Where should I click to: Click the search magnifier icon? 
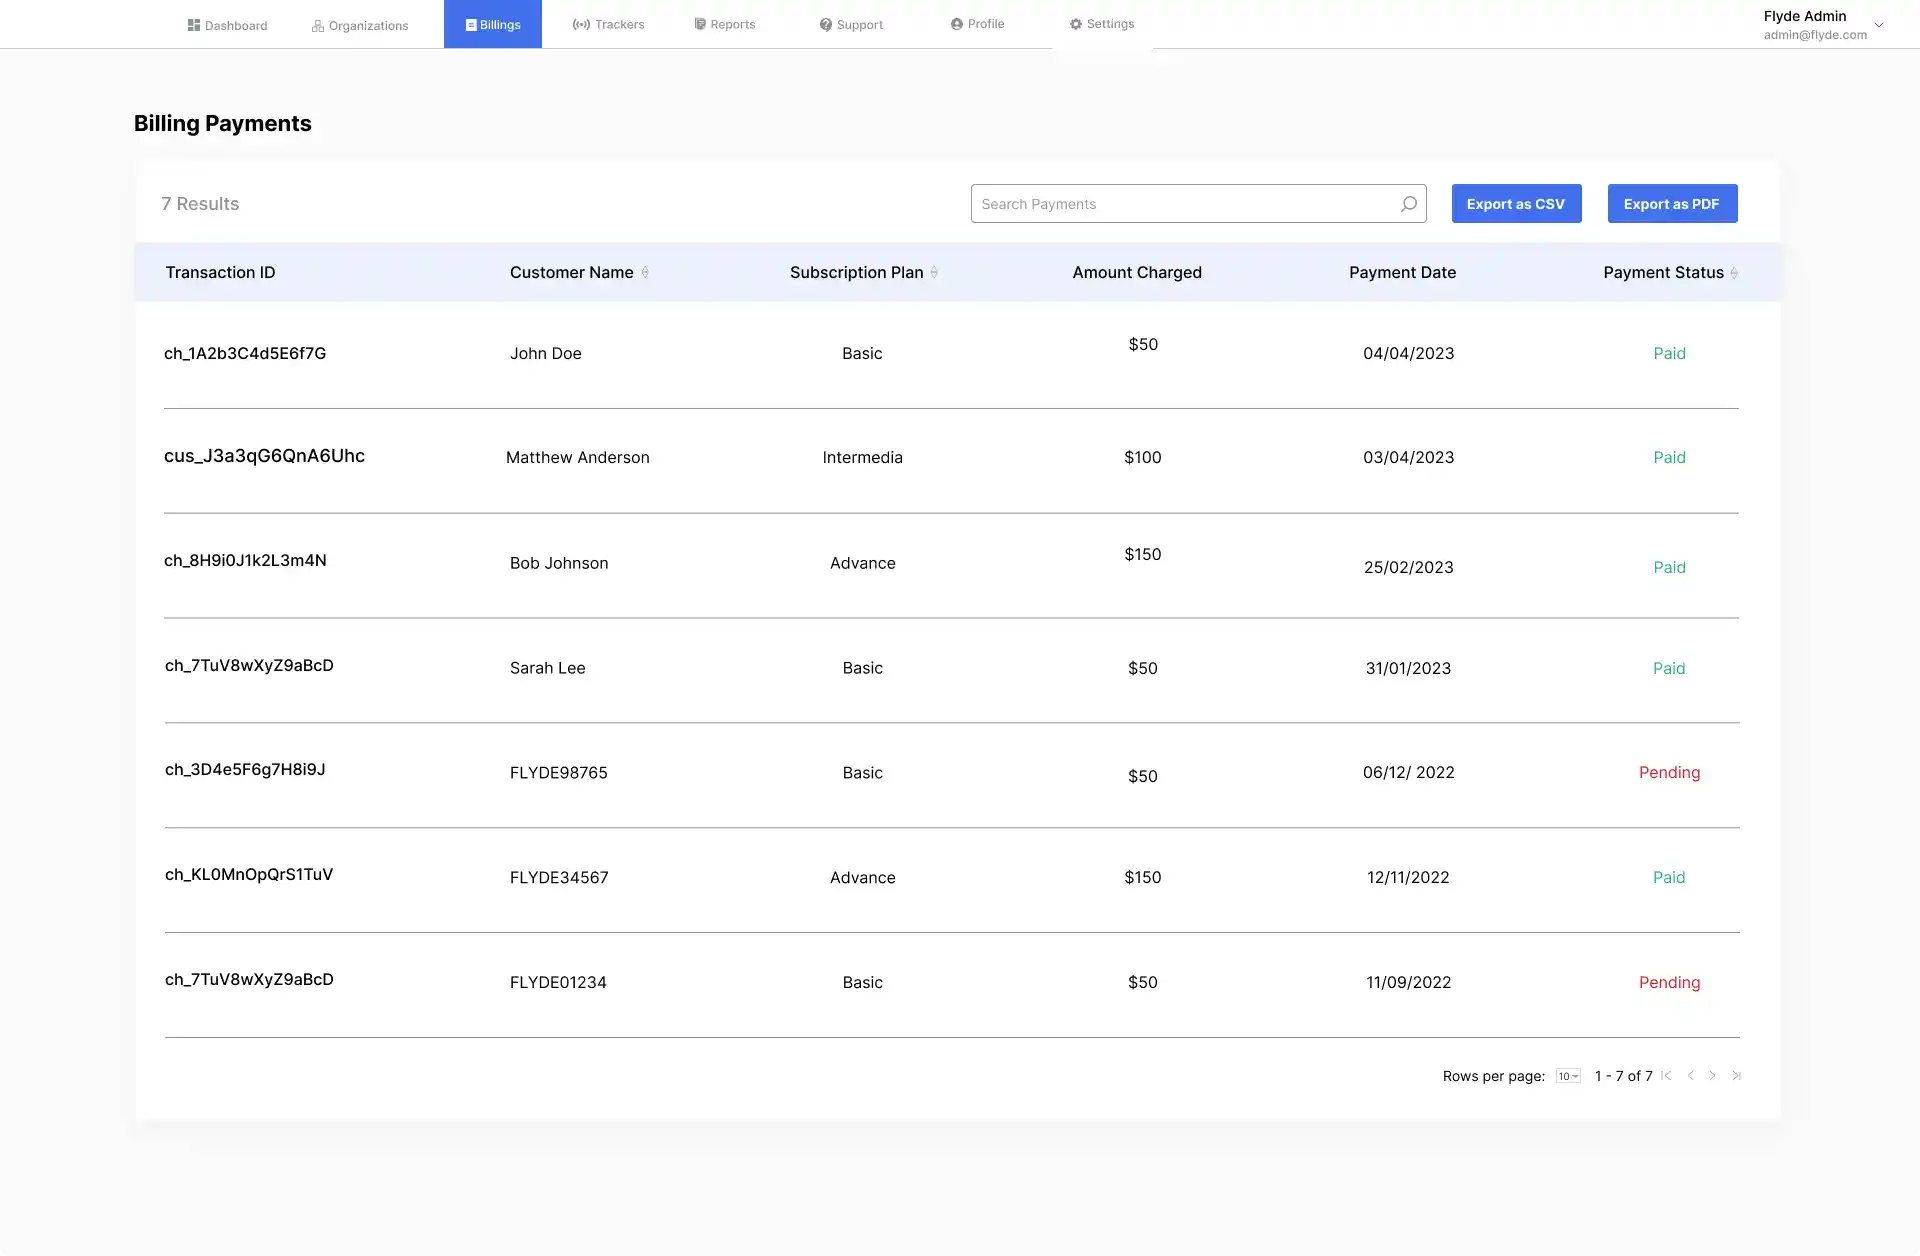(1408, 204)
